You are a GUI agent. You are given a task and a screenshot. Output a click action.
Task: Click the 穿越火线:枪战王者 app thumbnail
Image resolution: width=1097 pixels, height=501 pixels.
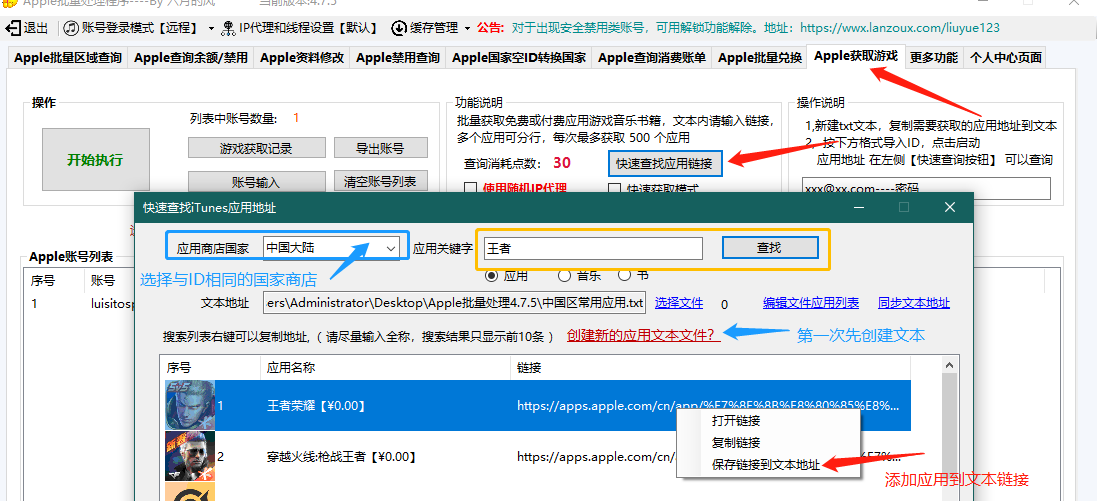(190, 456)
